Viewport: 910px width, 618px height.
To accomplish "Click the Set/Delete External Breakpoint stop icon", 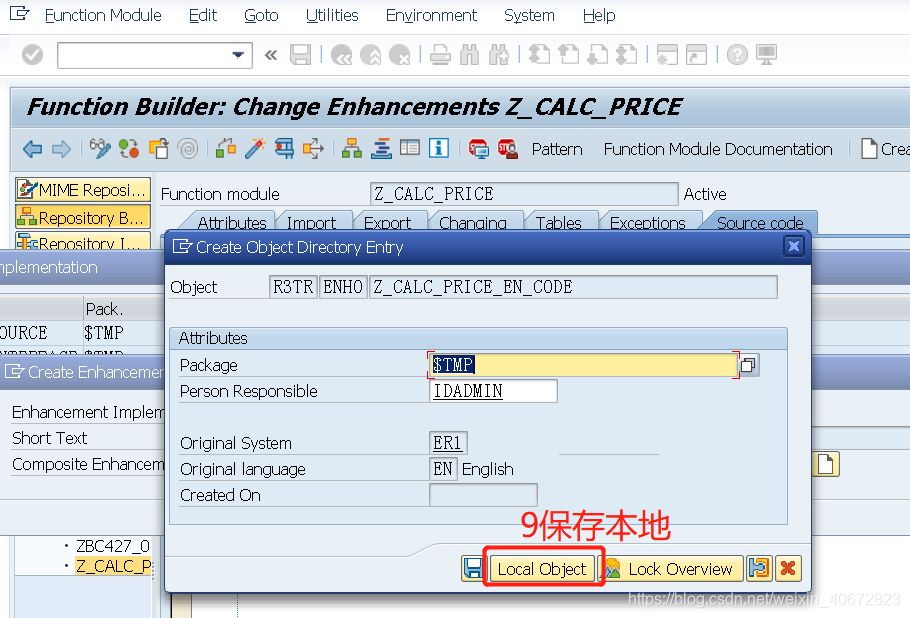I will [508, 149].
